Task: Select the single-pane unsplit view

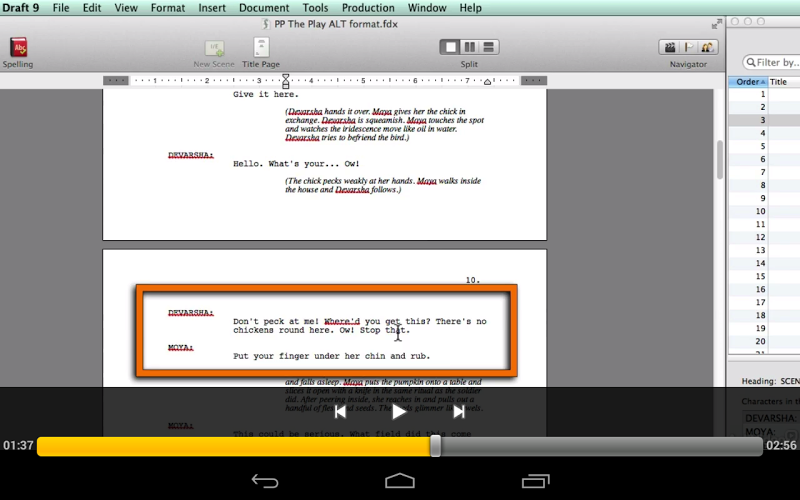Action: click(x=451, y=47)
